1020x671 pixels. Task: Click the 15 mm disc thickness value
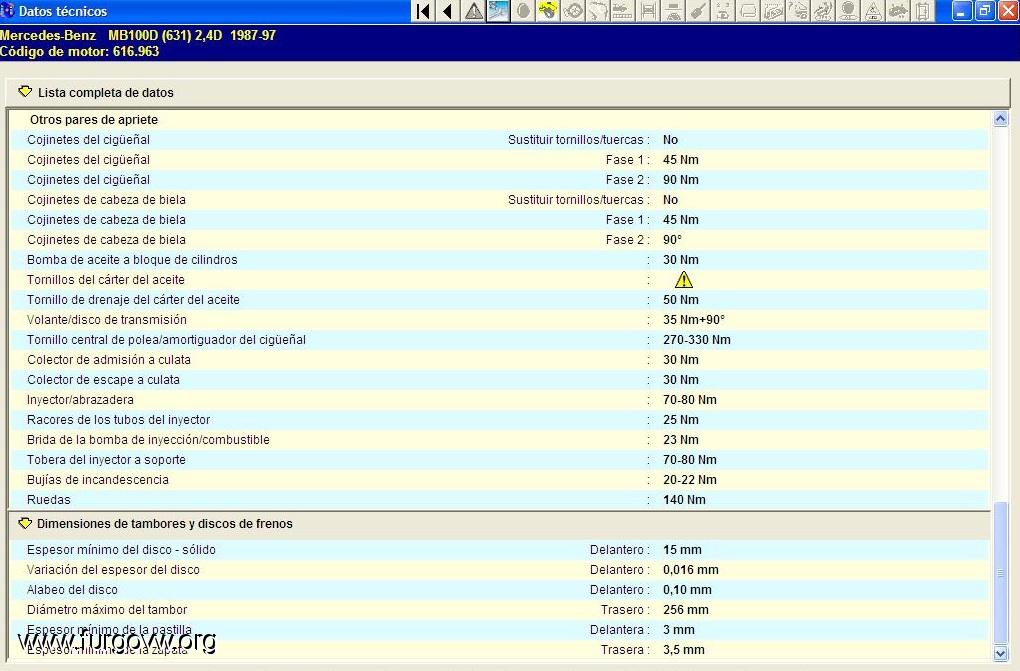click(x=682, y=550)
